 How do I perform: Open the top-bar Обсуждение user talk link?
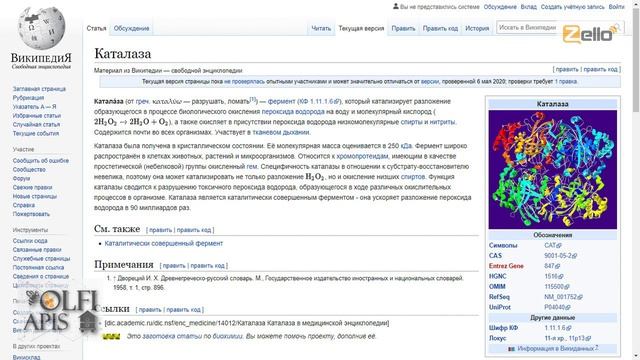(x=500, y=7)
